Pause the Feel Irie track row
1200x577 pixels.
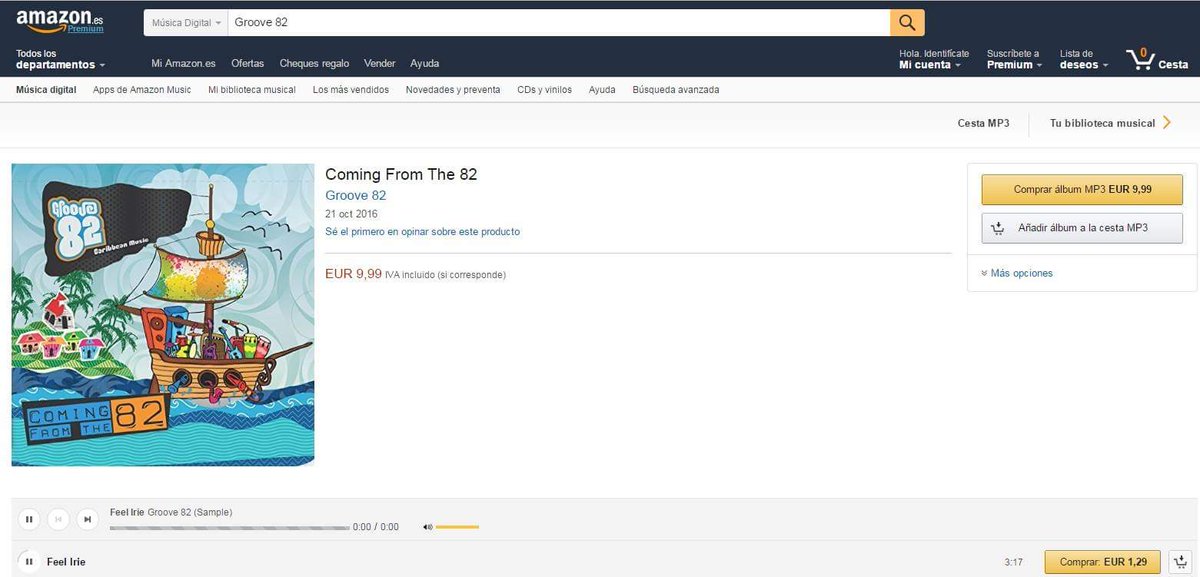point(29,562)
